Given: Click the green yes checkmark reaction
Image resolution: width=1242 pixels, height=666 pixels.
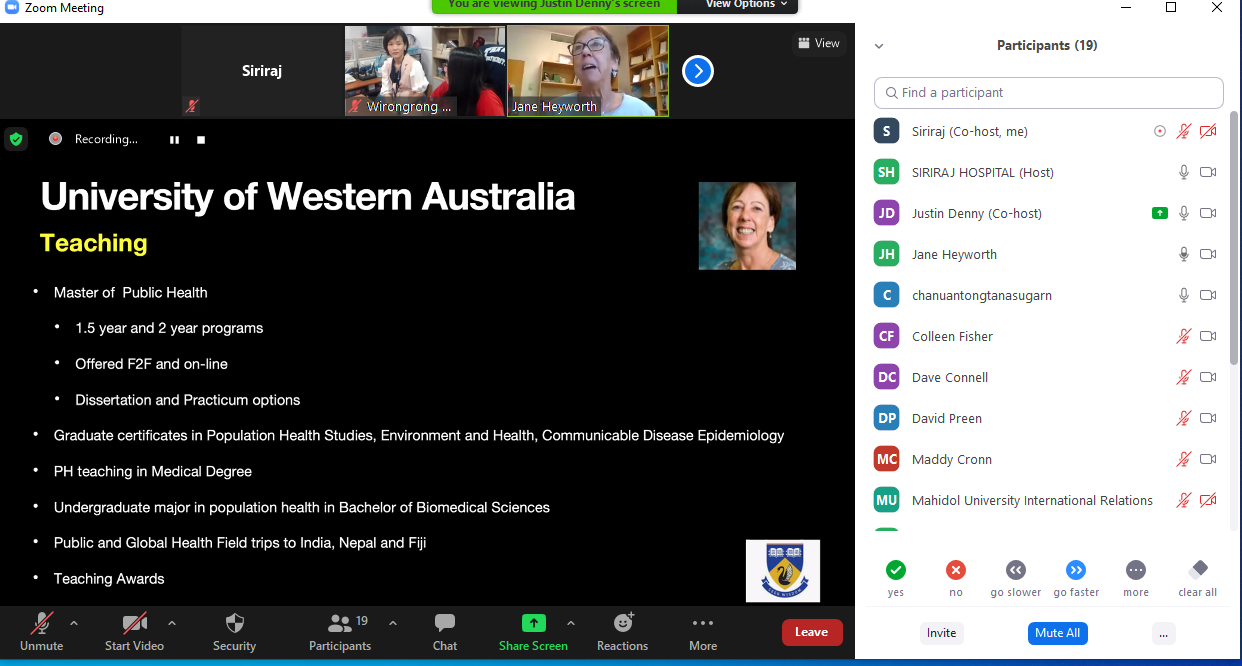Looking at the screenshot, I should coord(895,570).
